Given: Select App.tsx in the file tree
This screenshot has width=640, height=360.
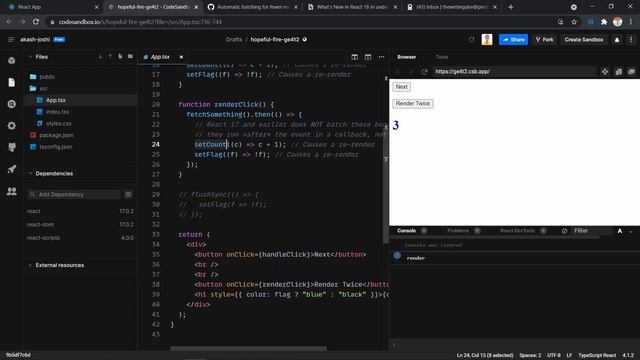Looking at the screenshot, I should click(x=56, y=100).
